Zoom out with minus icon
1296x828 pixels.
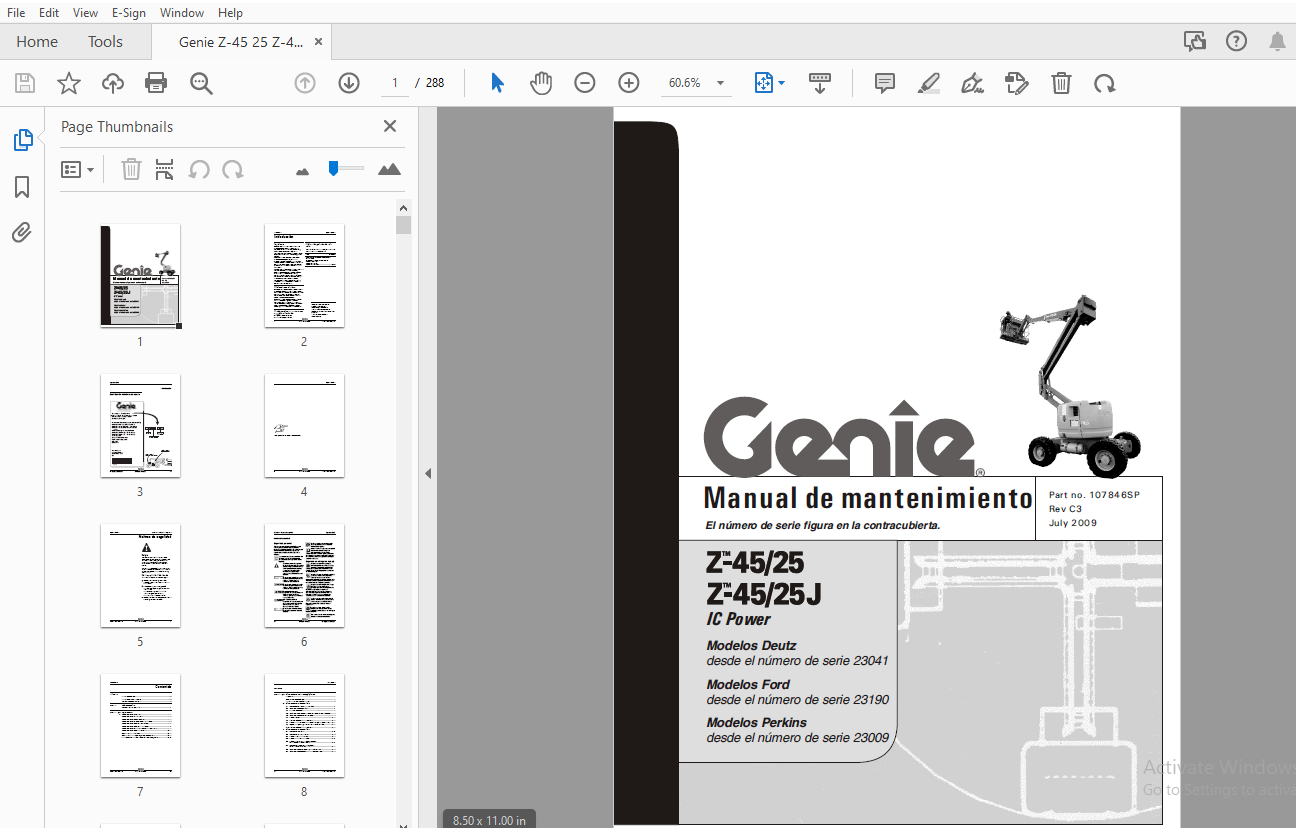(x=585, y=83)
